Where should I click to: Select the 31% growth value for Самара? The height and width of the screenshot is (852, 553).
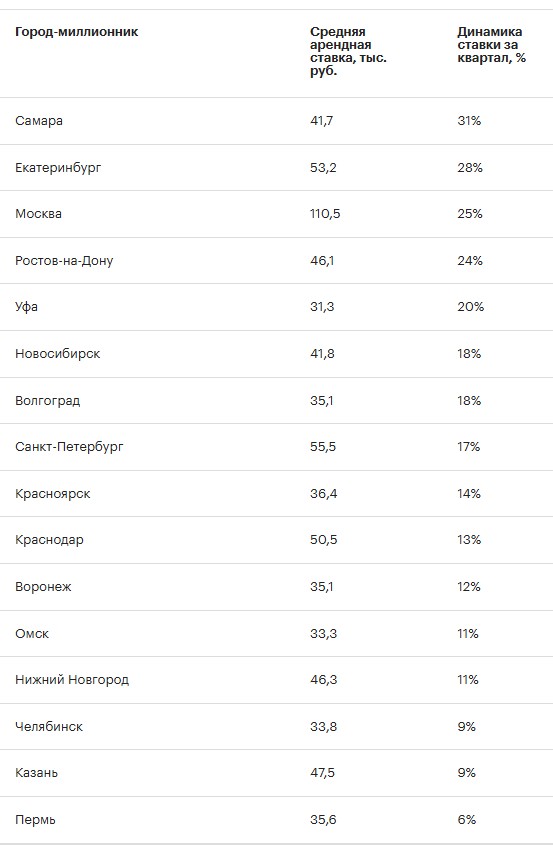point(469,121)
